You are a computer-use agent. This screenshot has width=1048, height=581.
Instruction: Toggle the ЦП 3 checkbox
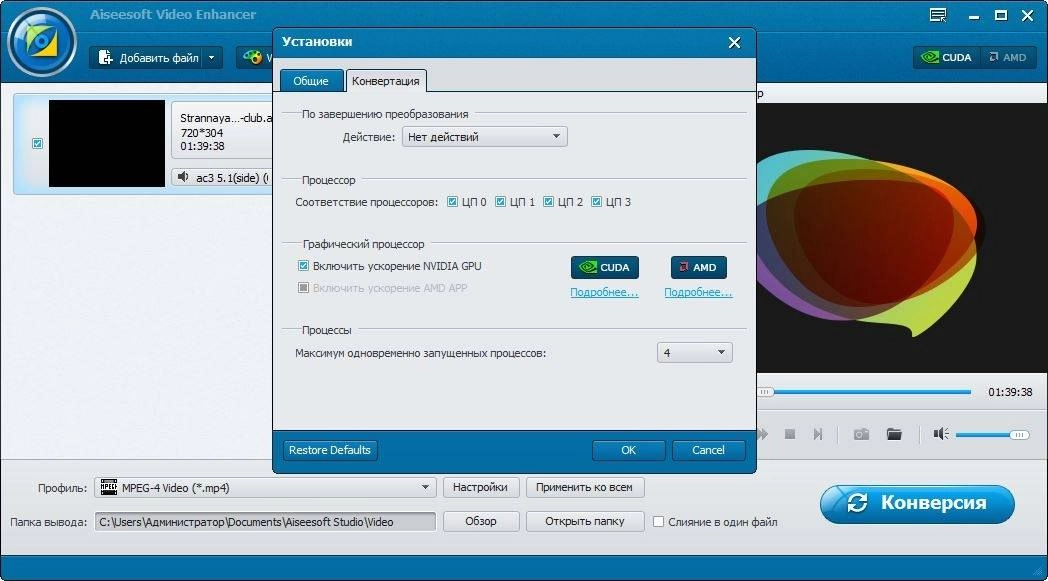click(597, 201)
